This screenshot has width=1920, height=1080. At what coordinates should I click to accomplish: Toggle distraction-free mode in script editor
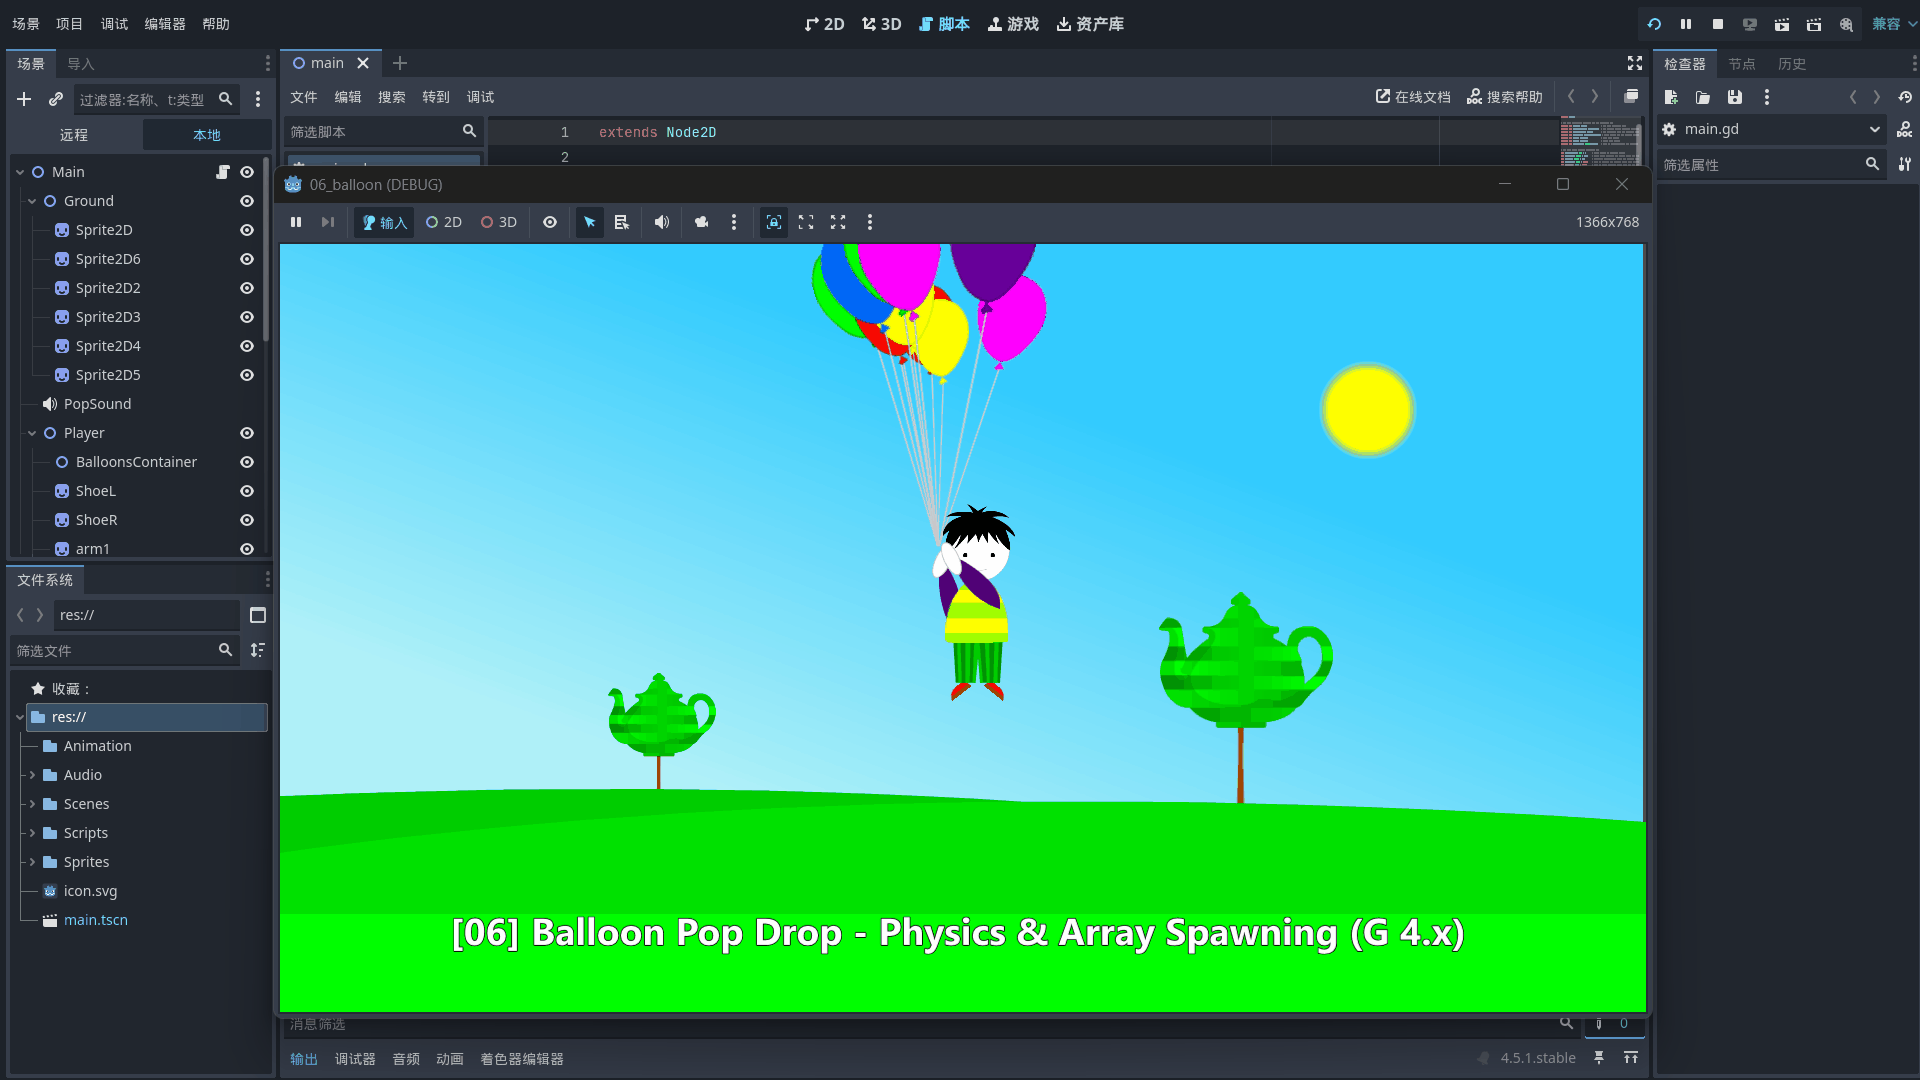(x=1635, y=63)
